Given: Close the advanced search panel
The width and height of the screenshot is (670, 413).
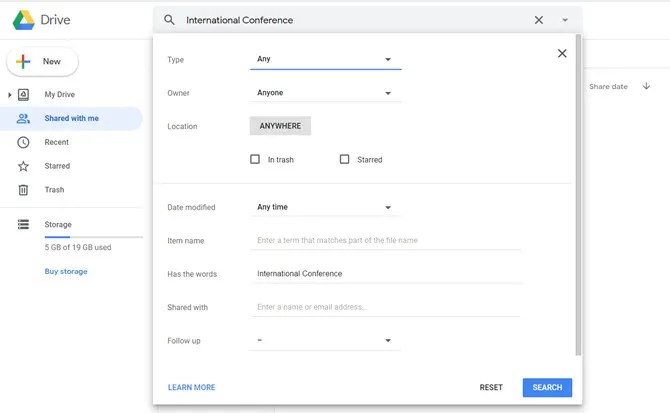Looking at the screenshot, I should pyautogui.click(x=562, y=53).
